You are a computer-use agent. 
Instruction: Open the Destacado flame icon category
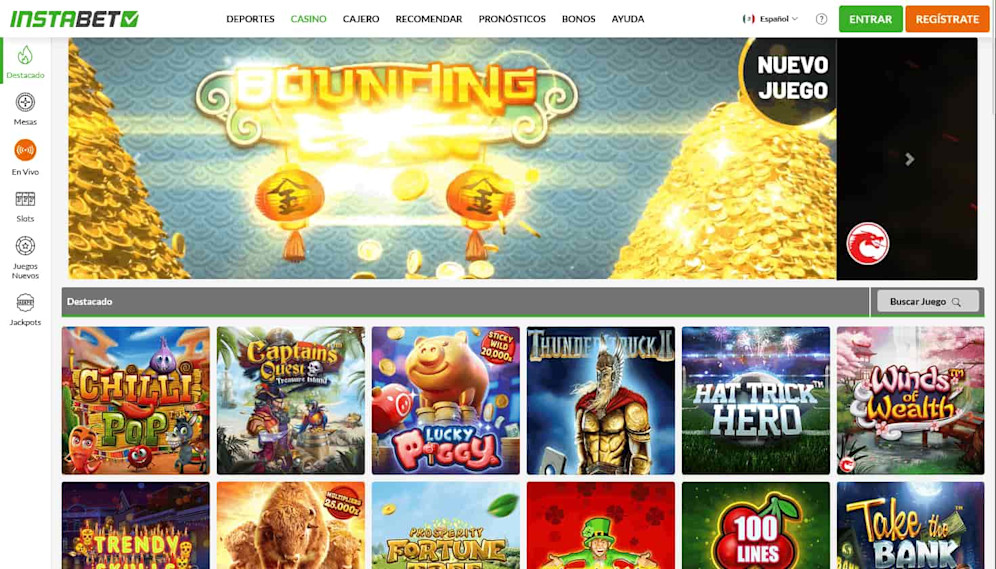point(25,56)
